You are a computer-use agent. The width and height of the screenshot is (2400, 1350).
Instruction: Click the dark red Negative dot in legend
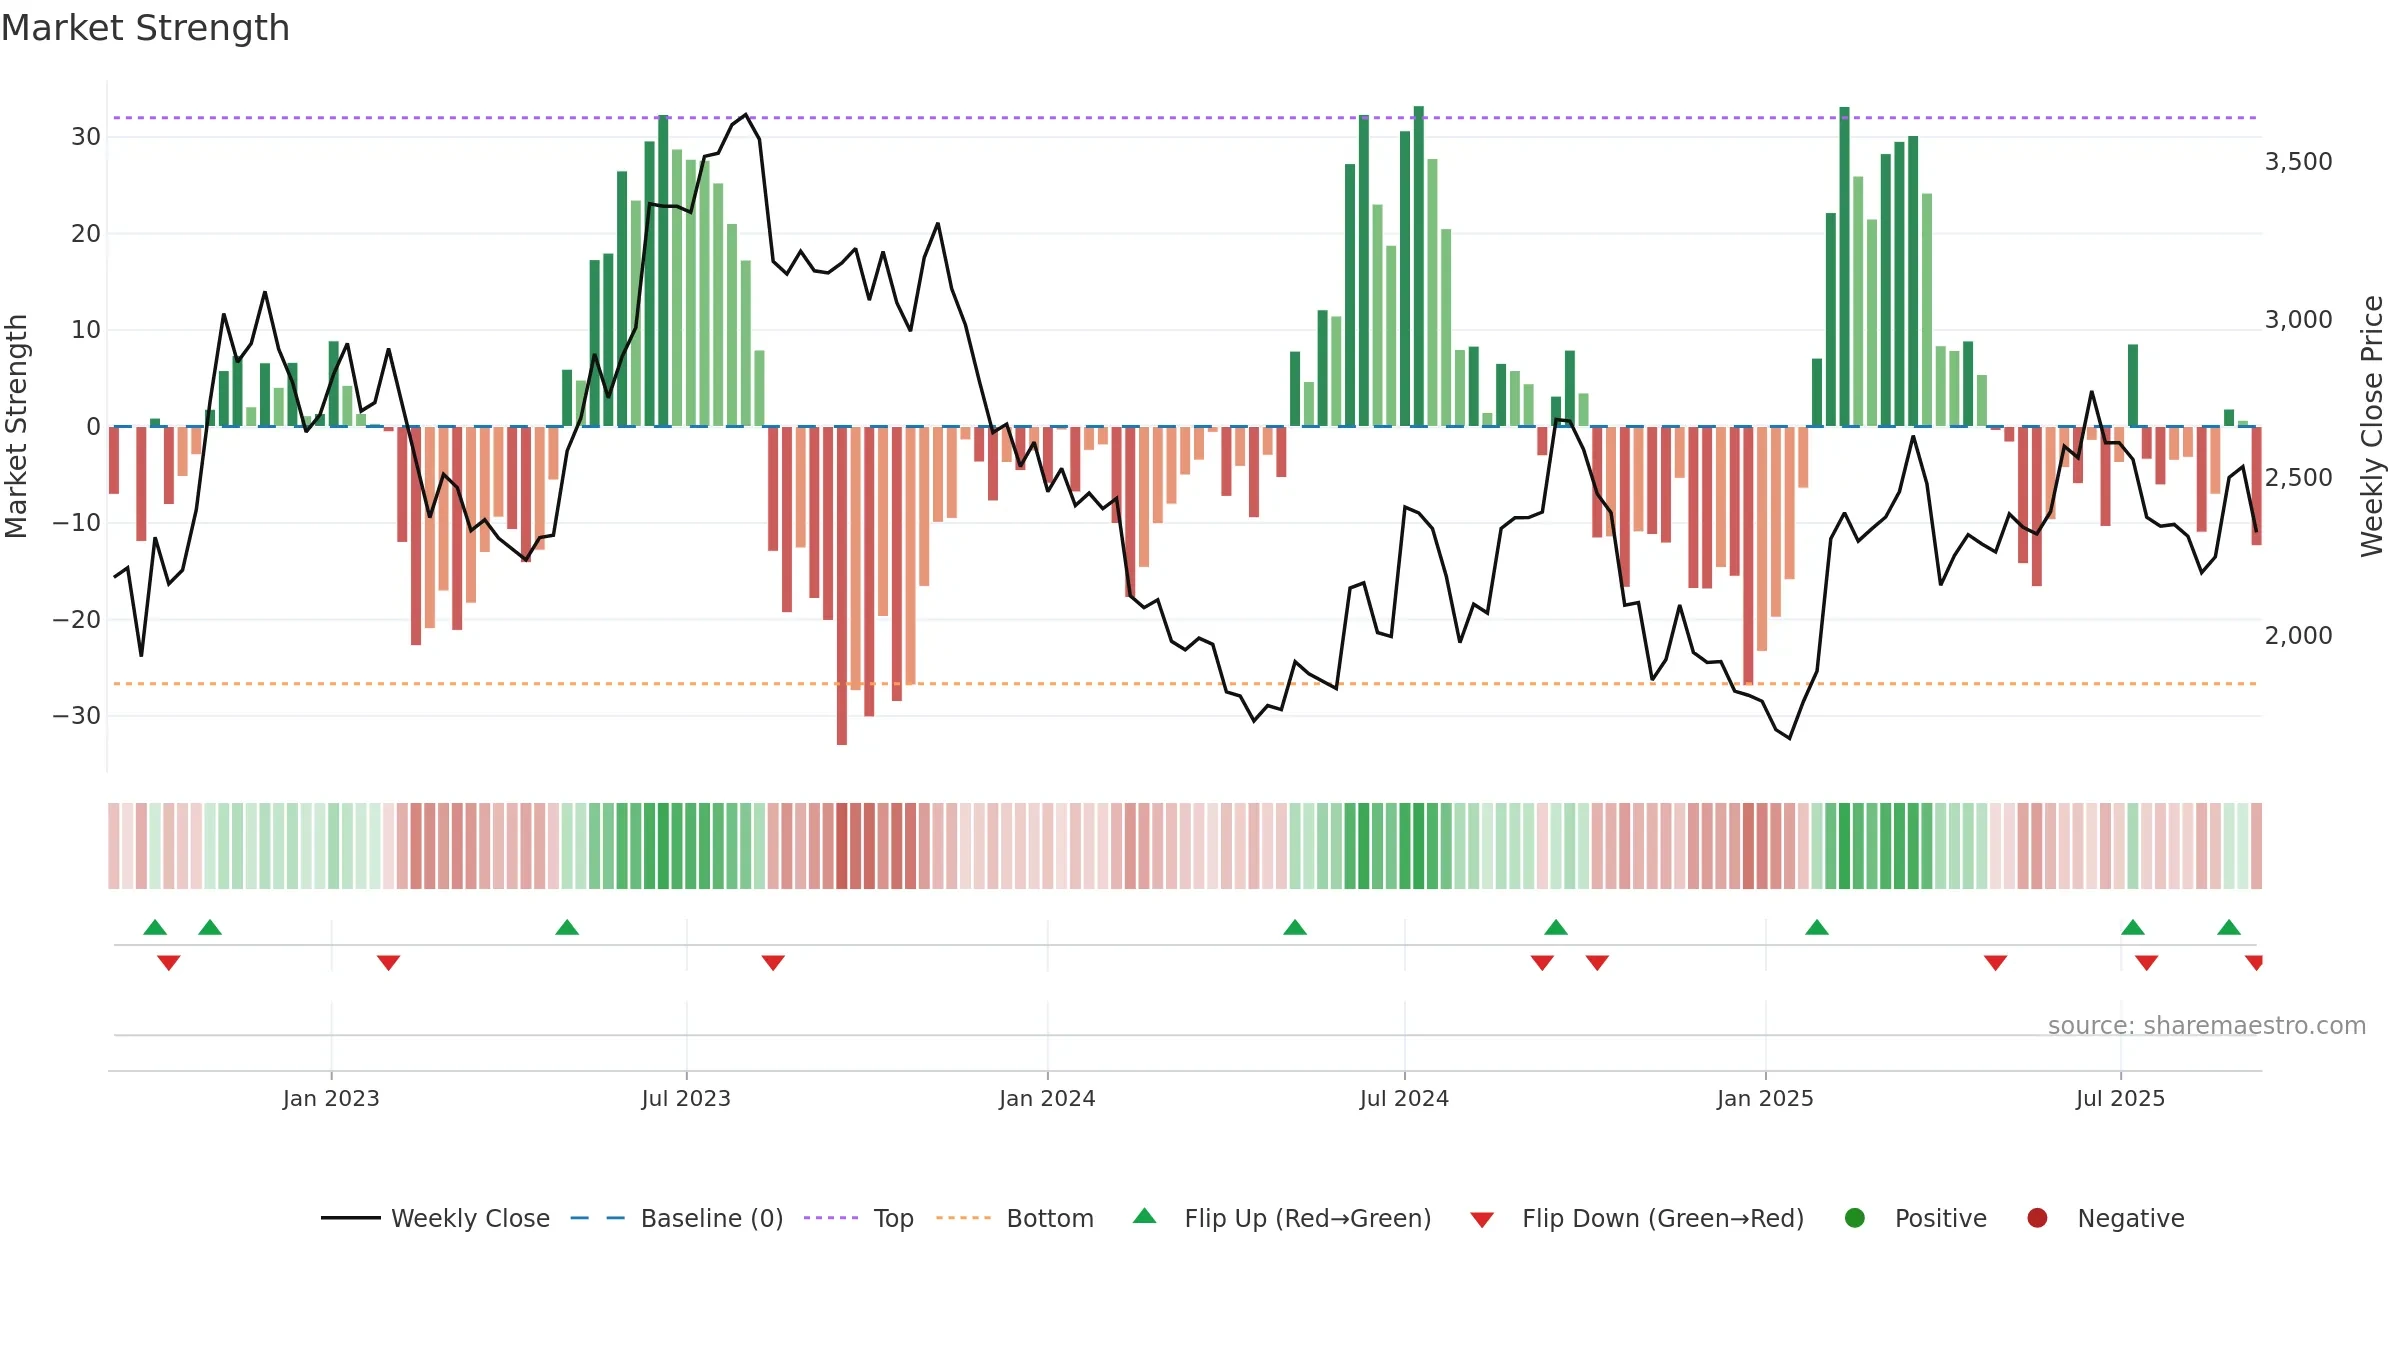(x=2037, y=1218)
